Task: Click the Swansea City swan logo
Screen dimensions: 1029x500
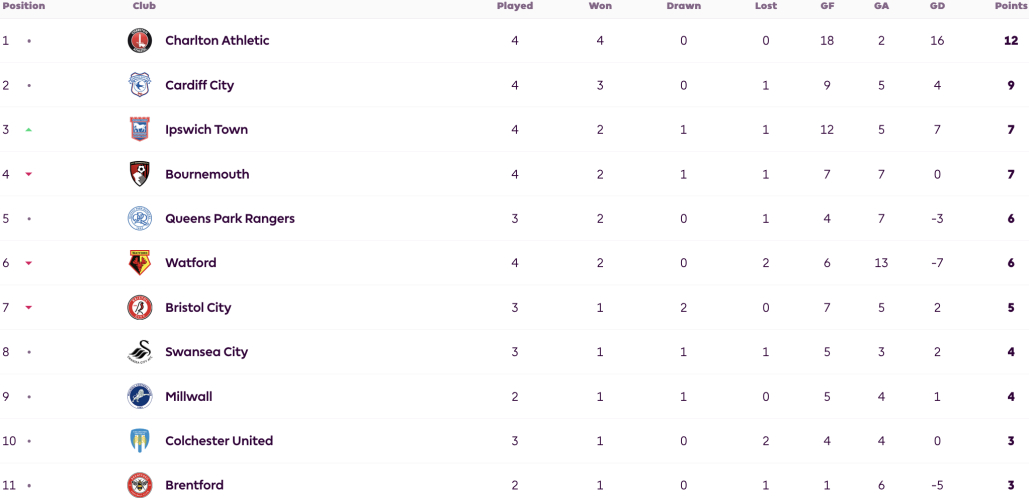Action: coord(140,352)
